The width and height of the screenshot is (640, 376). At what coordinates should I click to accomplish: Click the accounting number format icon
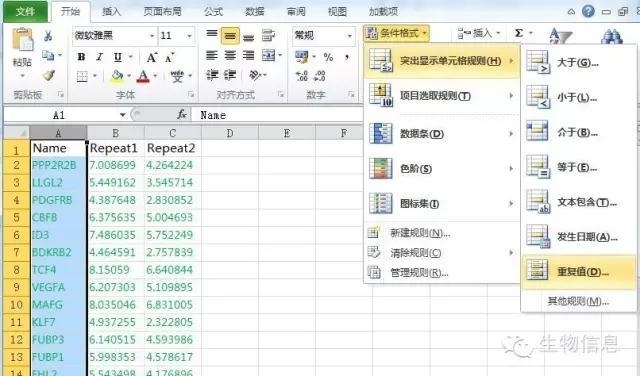[x=302, y=57]
